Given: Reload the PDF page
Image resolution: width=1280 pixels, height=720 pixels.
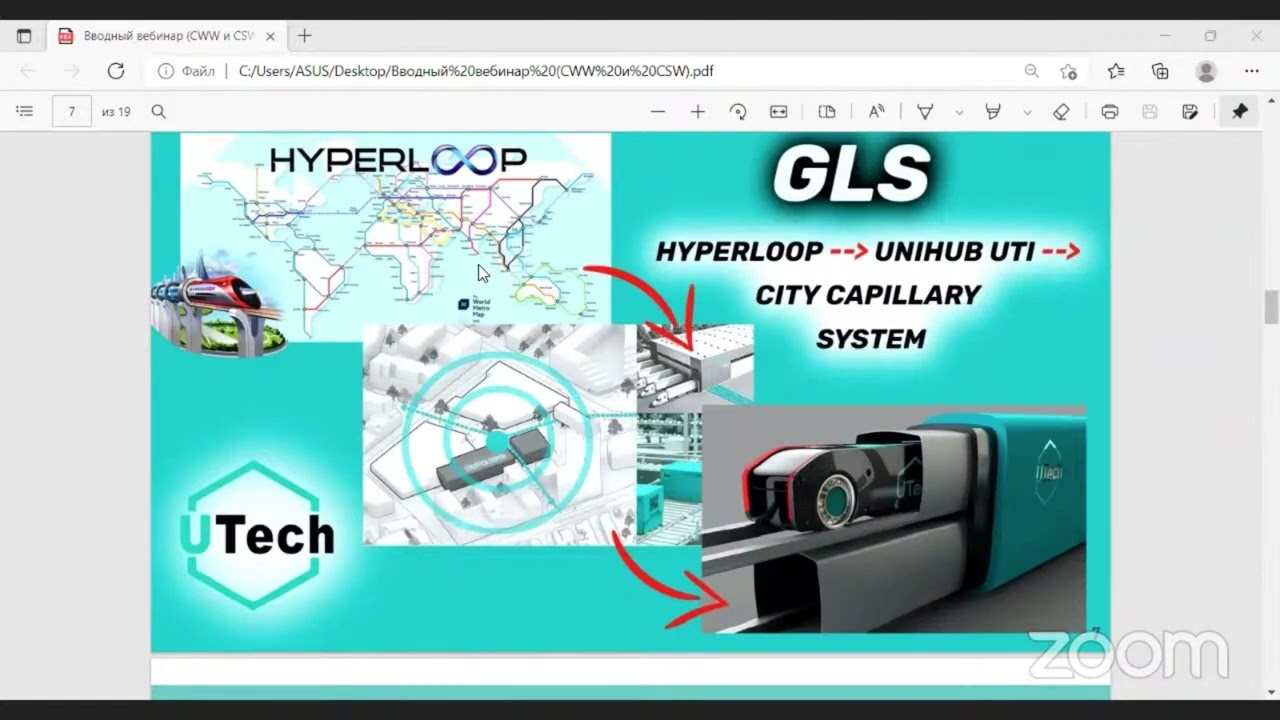Looking at the screenshot, I should (116, 71).
